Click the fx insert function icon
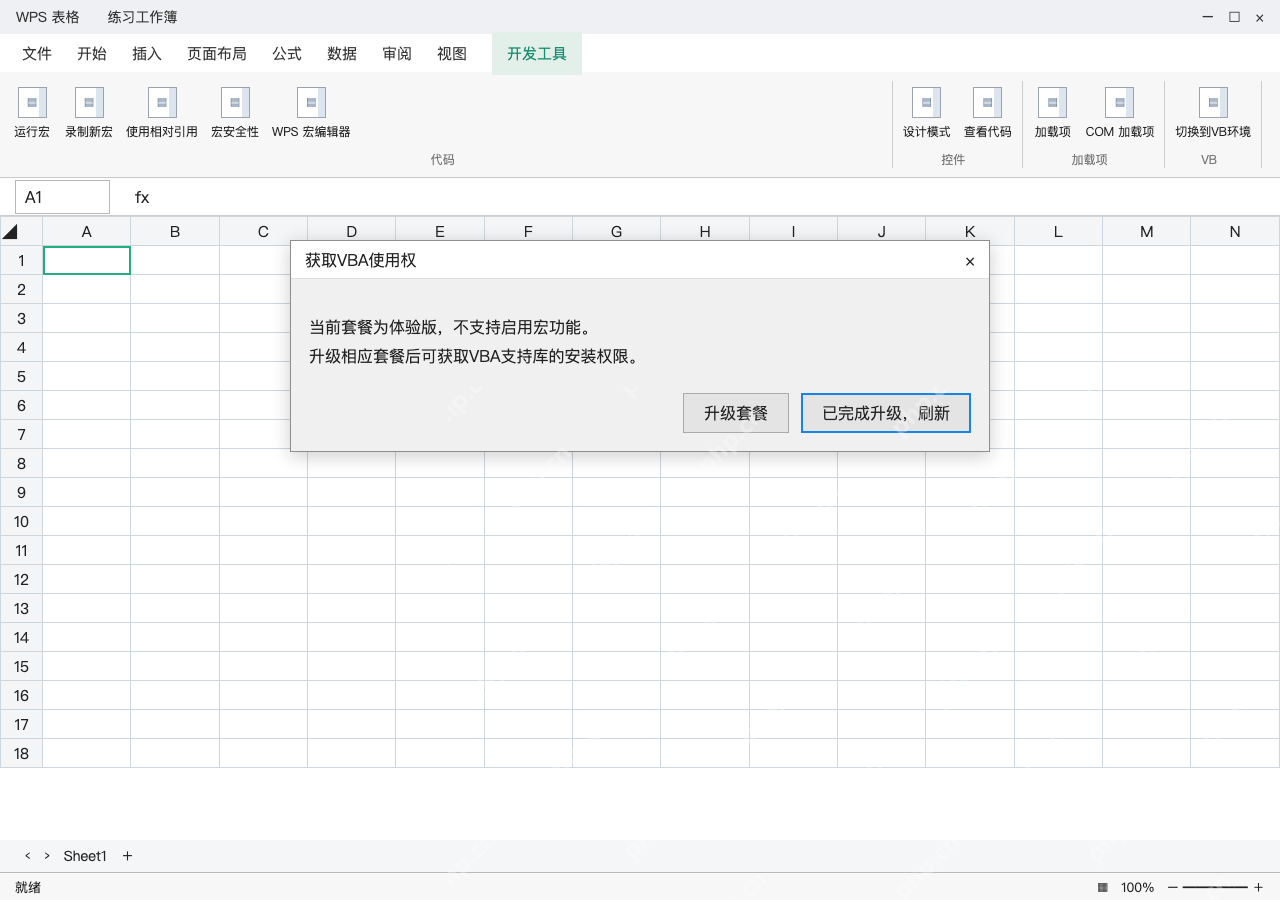This screenshot has height=900, width=1280. tap(142, 197)
